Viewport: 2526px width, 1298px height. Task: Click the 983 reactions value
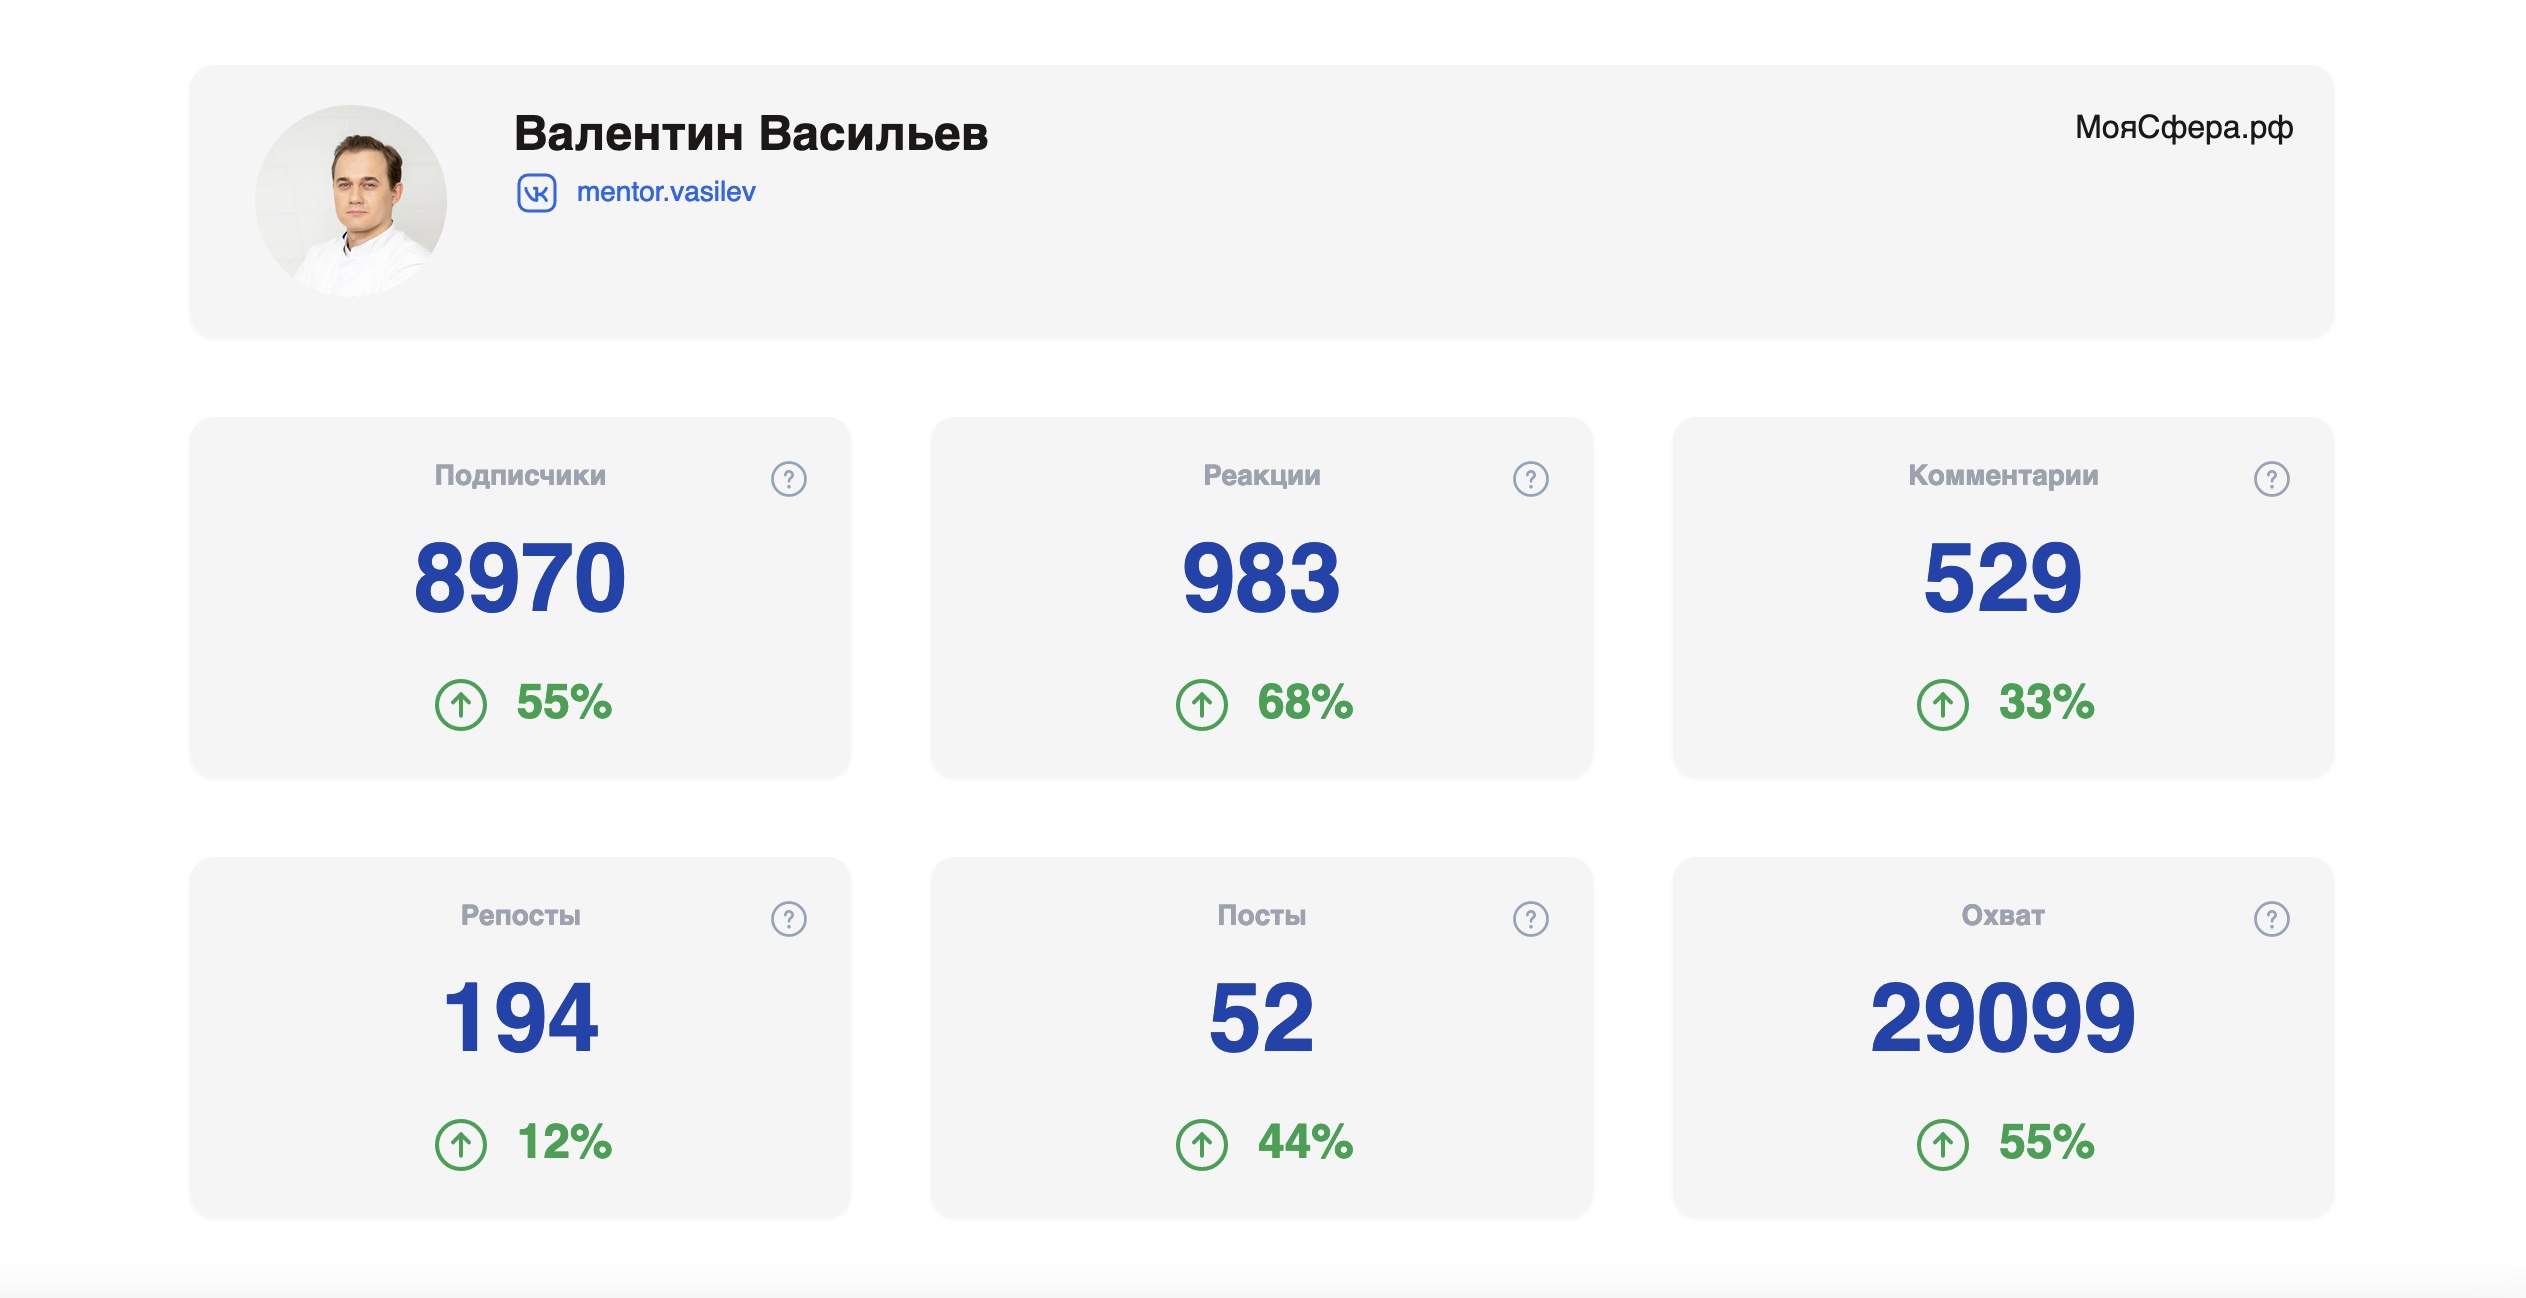pos(1260,578)
